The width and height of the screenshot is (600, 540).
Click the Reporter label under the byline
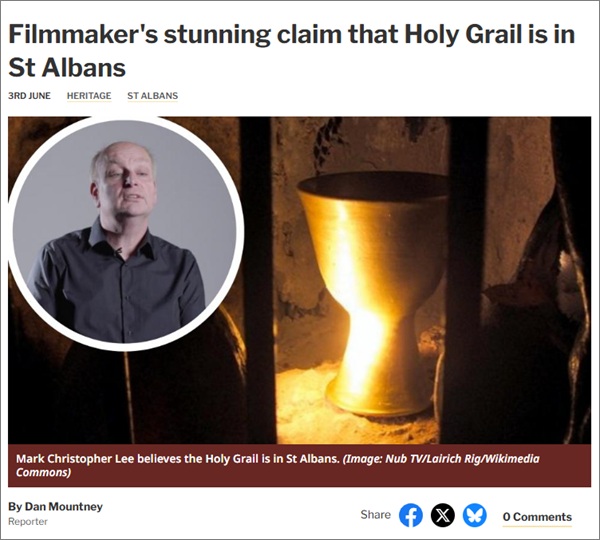[x=28, y=522]
